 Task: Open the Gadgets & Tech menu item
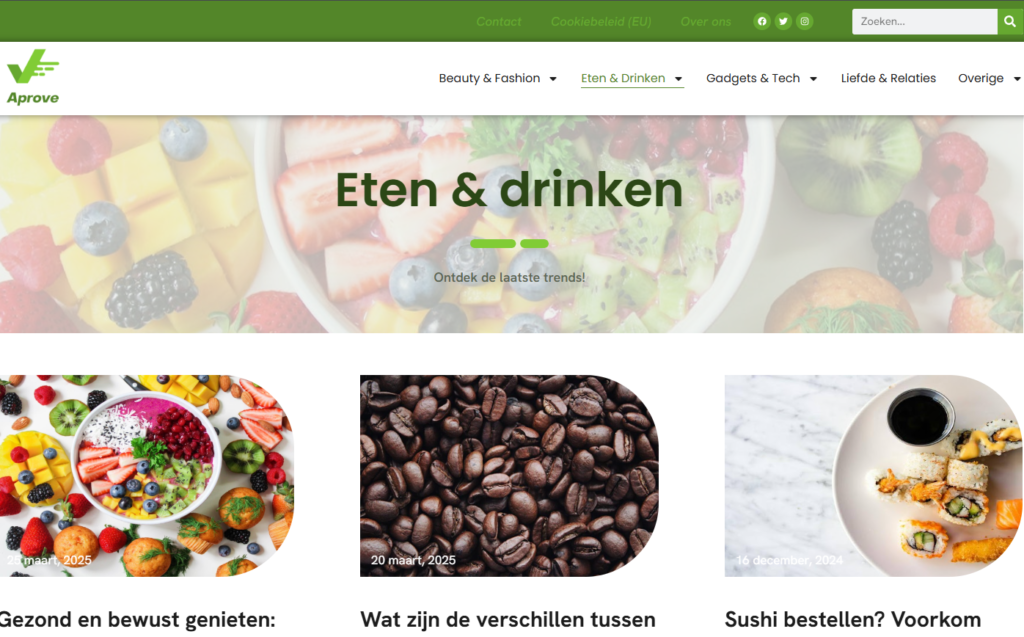coord(753,78)
